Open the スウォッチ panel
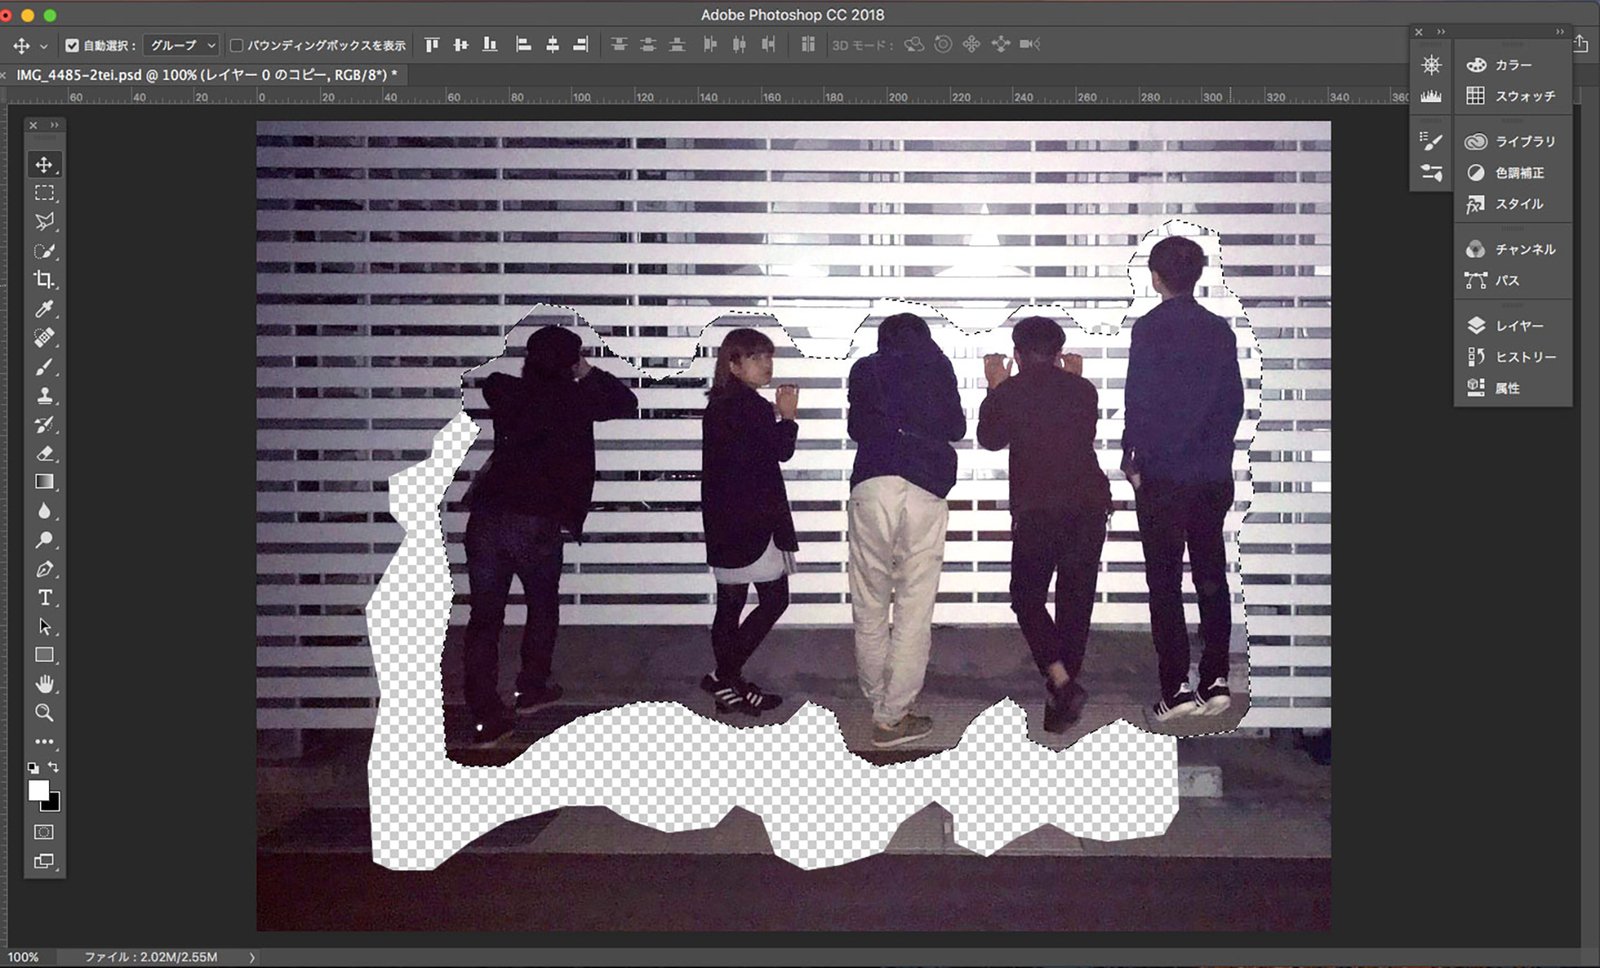The image size is (1600, 968). click(1513, 96)
